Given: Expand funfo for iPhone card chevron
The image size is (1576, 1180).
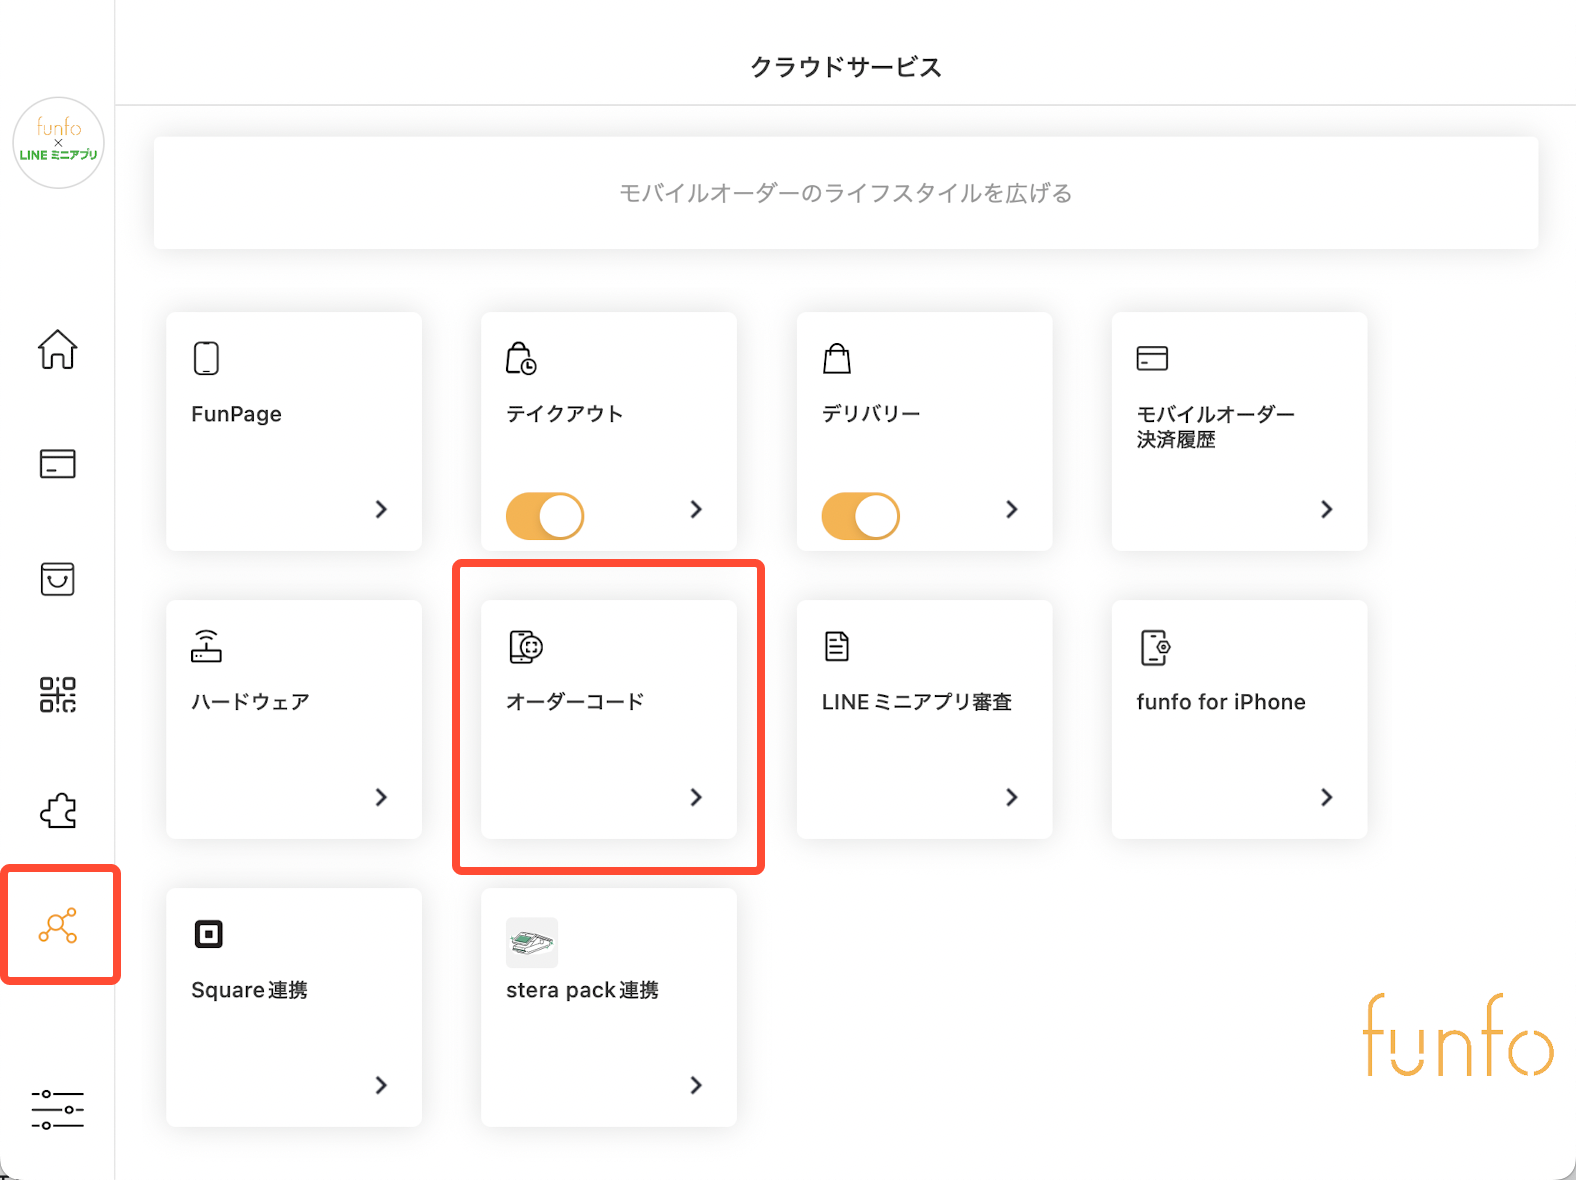Looking at the screenshot, I should pos(1327,797).
